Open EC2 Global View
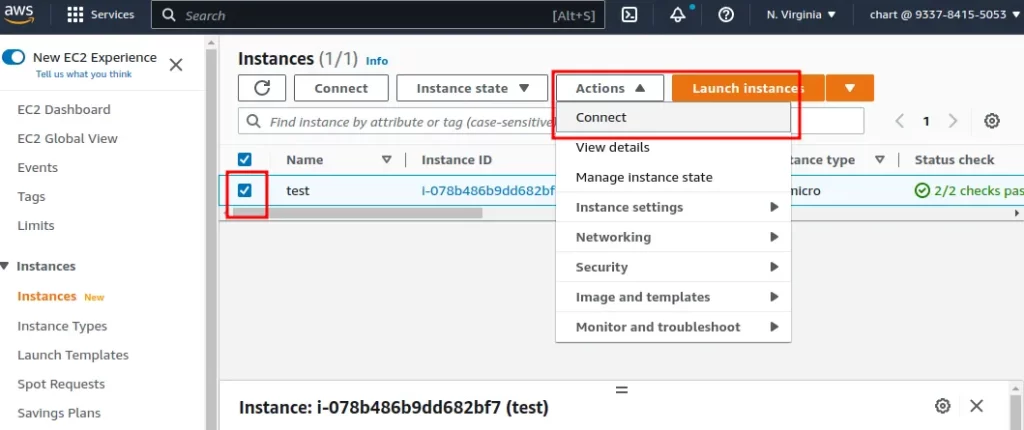 point(67,139)
